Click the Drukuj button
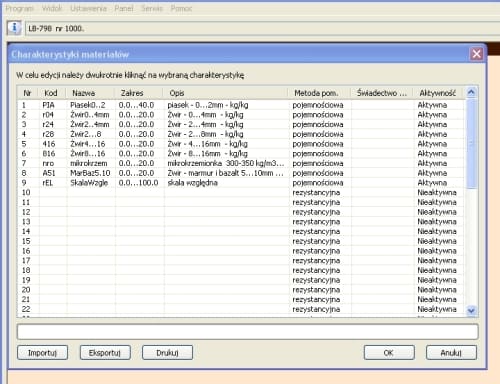Viewport: 500px width, 384px height. (167, 353)
